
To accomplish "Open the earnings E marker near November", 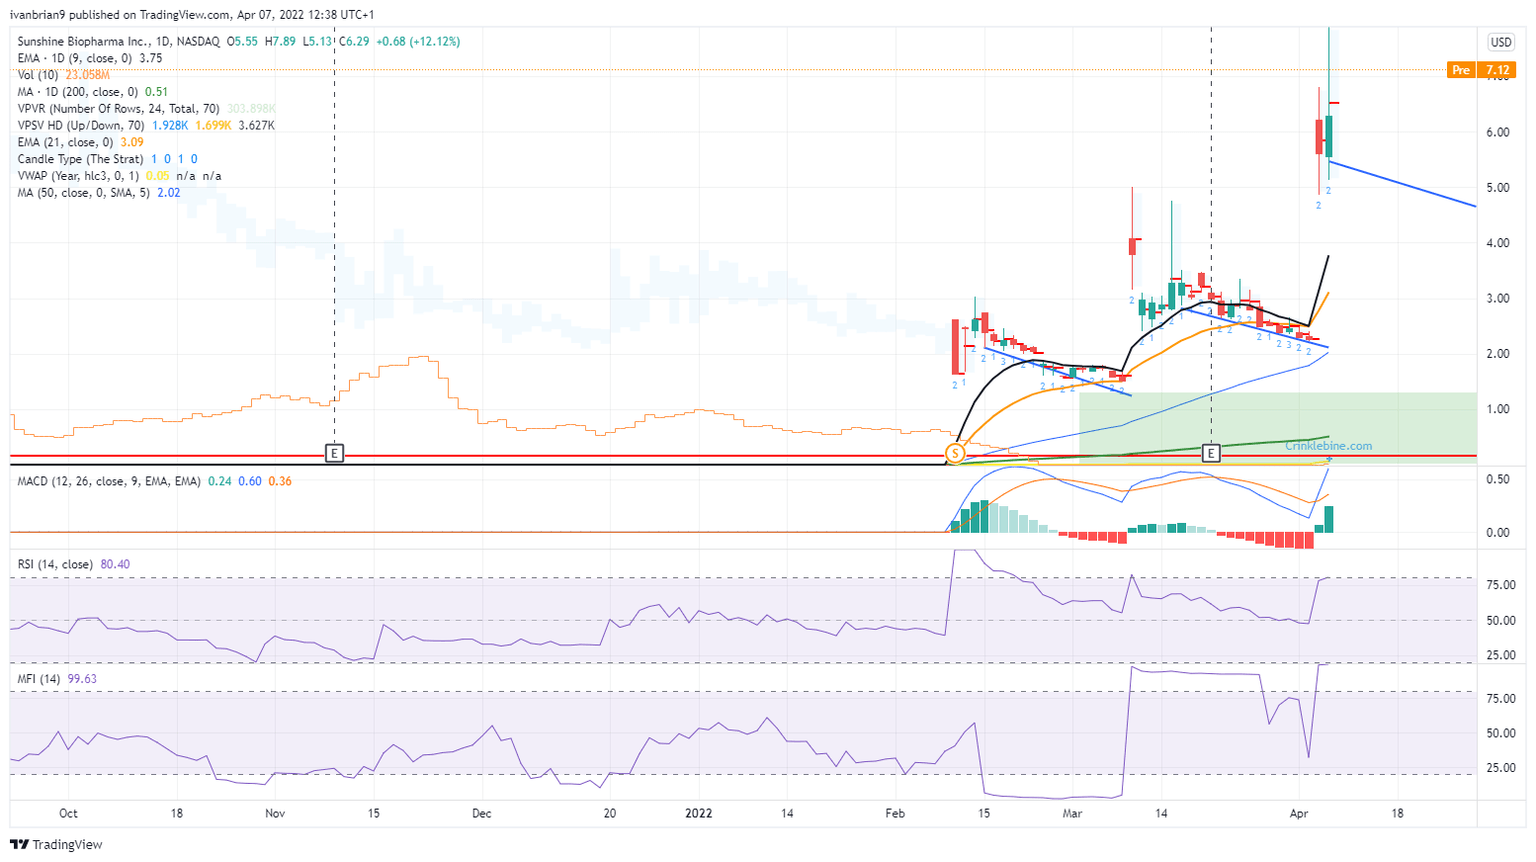I will click(335, 454).
